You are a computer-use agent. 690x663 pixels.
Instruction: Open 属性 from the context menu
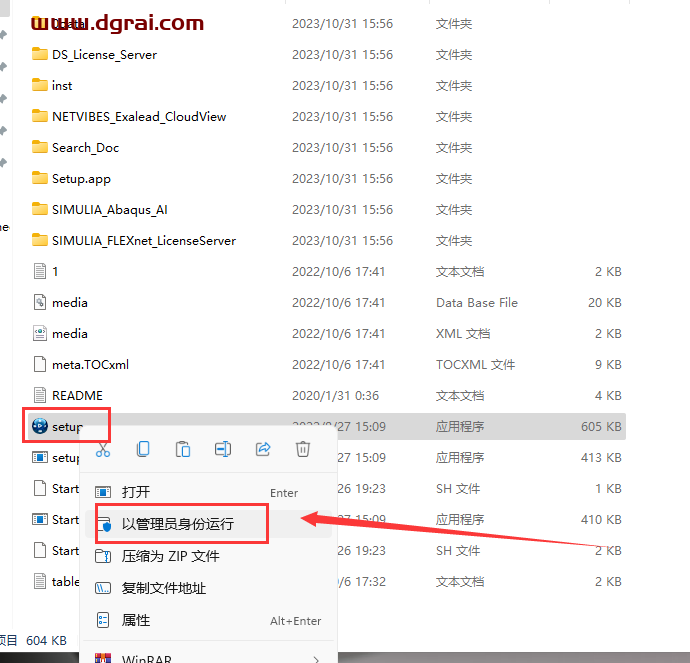[136, 620]
